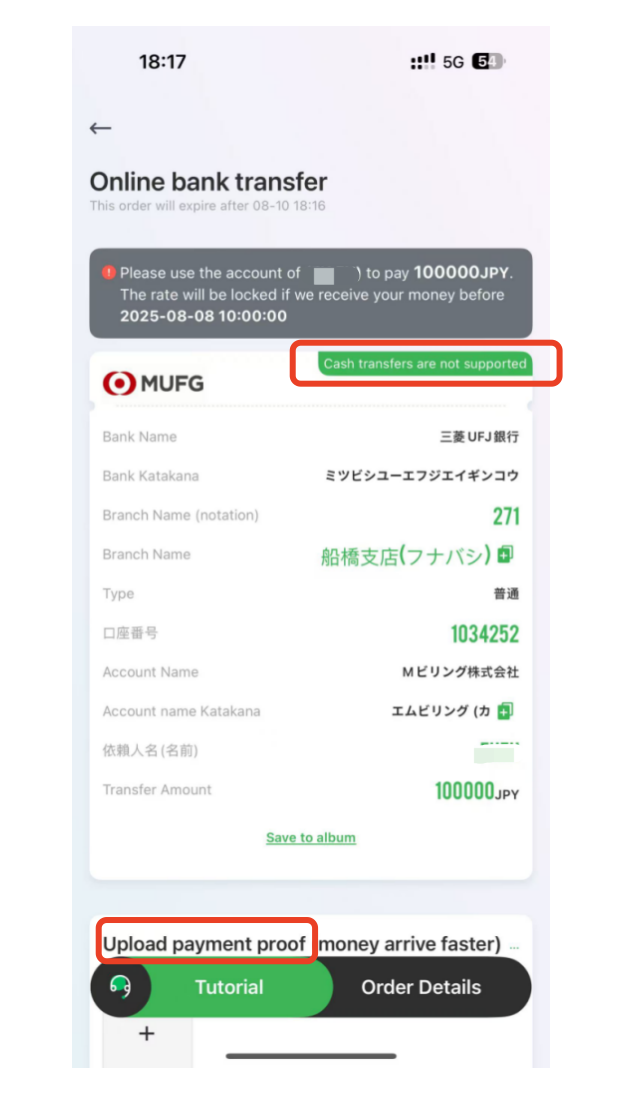Tap the back arrow icon
Image resolution: width=618 pixels, height=1104 pixels.
pyautogui.click(x=101, y=127)
